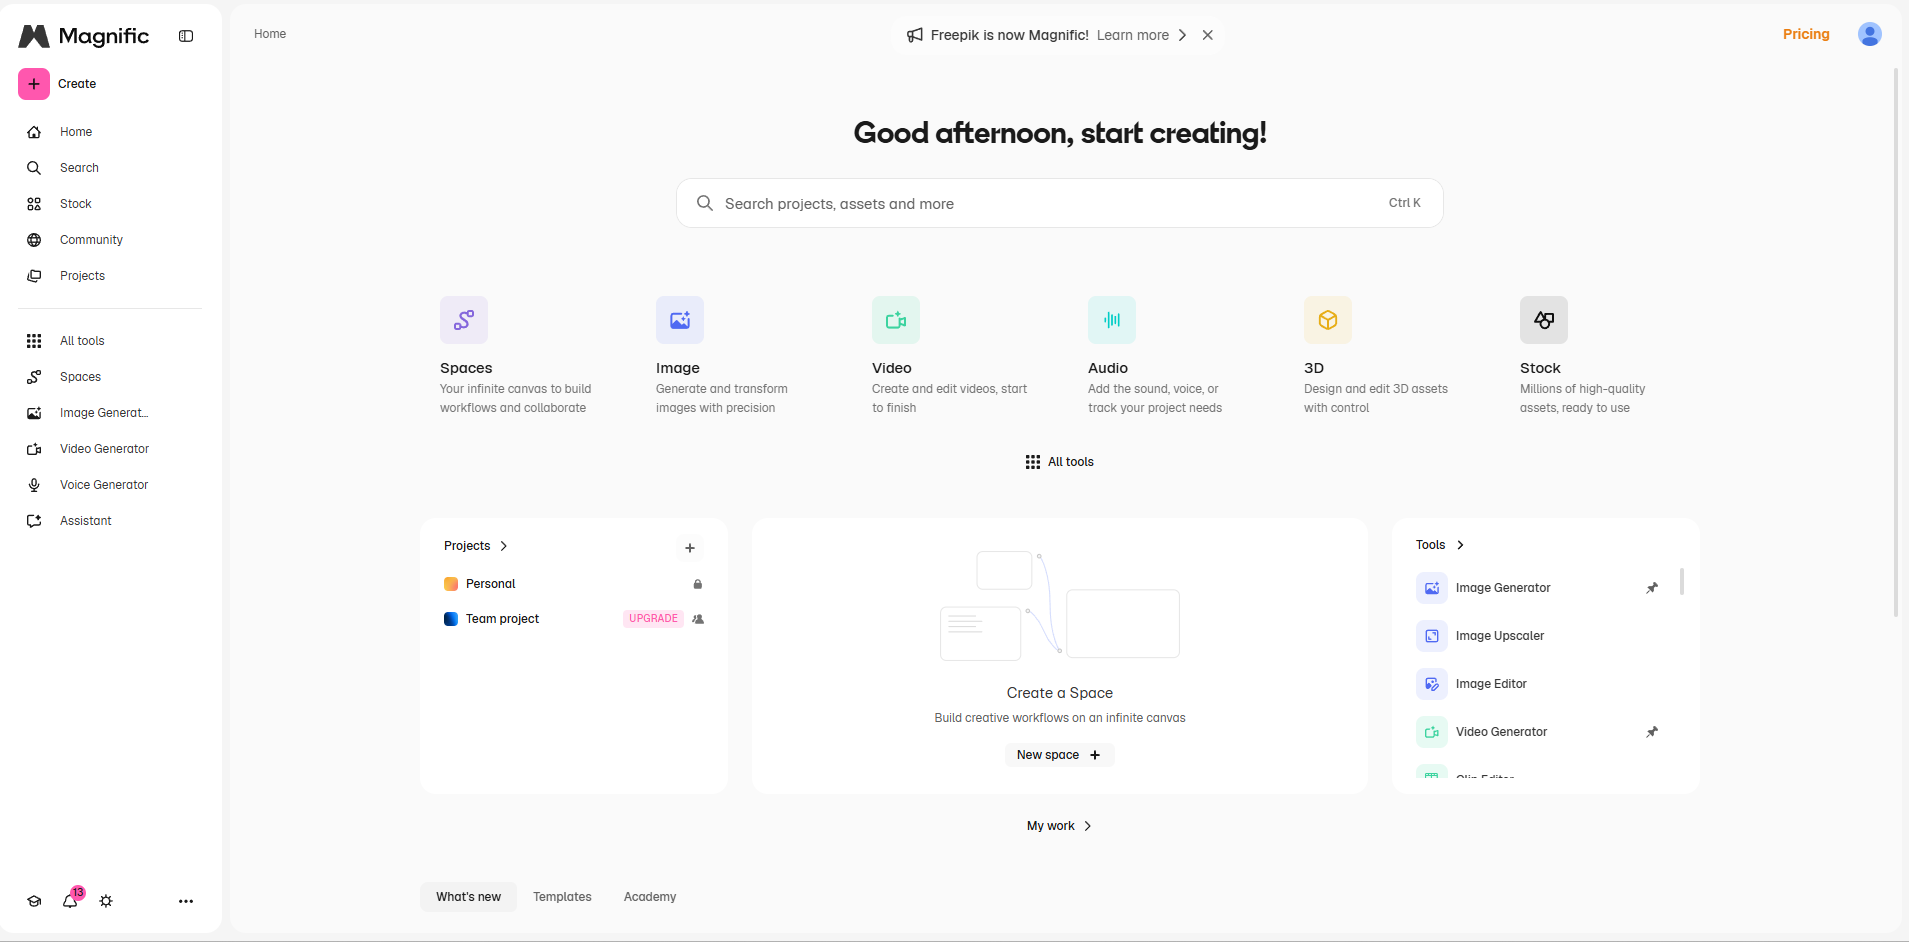Collapse the sidebar panel toggle
Image resolution: width=1909 pixels, height=942 pixels.
pyautogui.click(x=186, y=36)
